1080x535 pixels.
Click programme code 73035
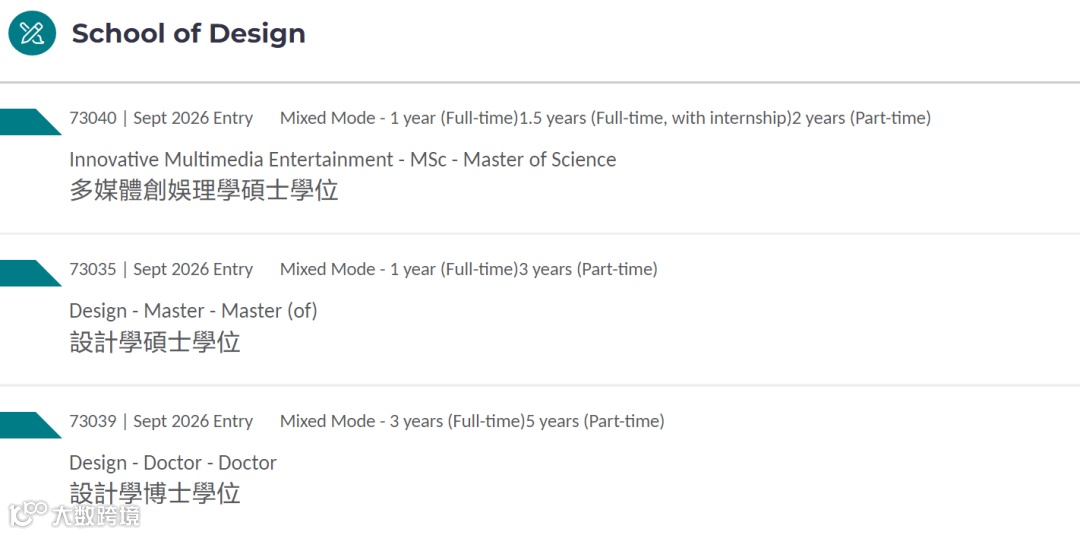point(92,269)
